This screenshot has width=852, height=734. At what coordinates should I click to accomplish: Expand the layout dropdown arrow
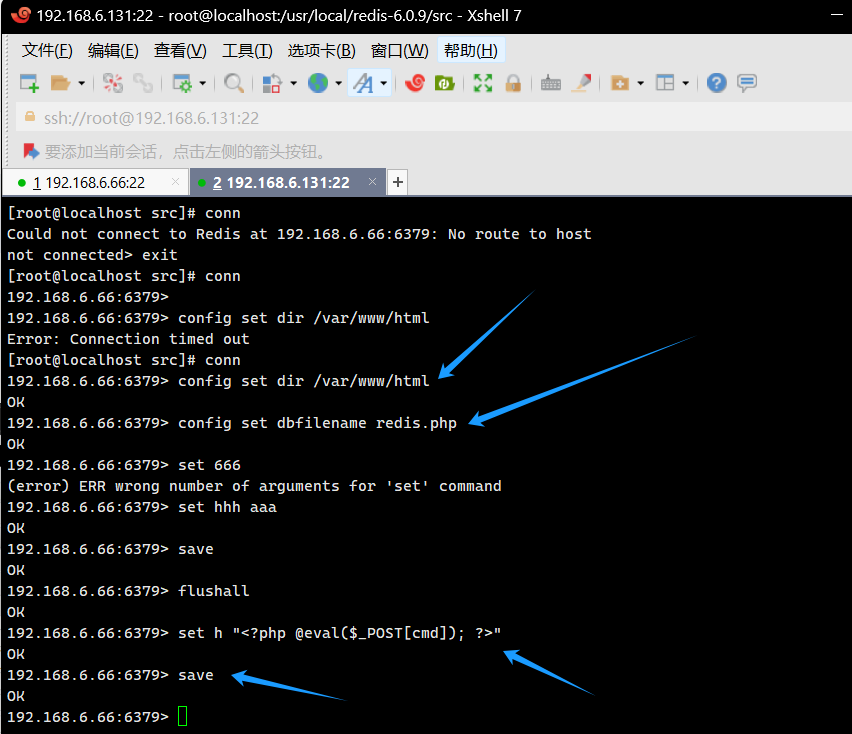[x=686, y=83]
